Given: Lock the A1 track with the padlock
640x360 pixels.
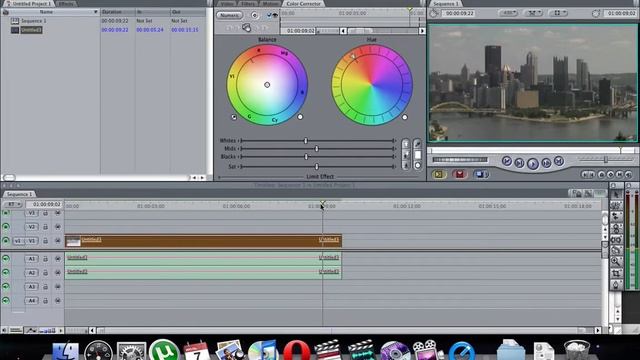Looking at the screenshot, I should (x=45, y=259).
